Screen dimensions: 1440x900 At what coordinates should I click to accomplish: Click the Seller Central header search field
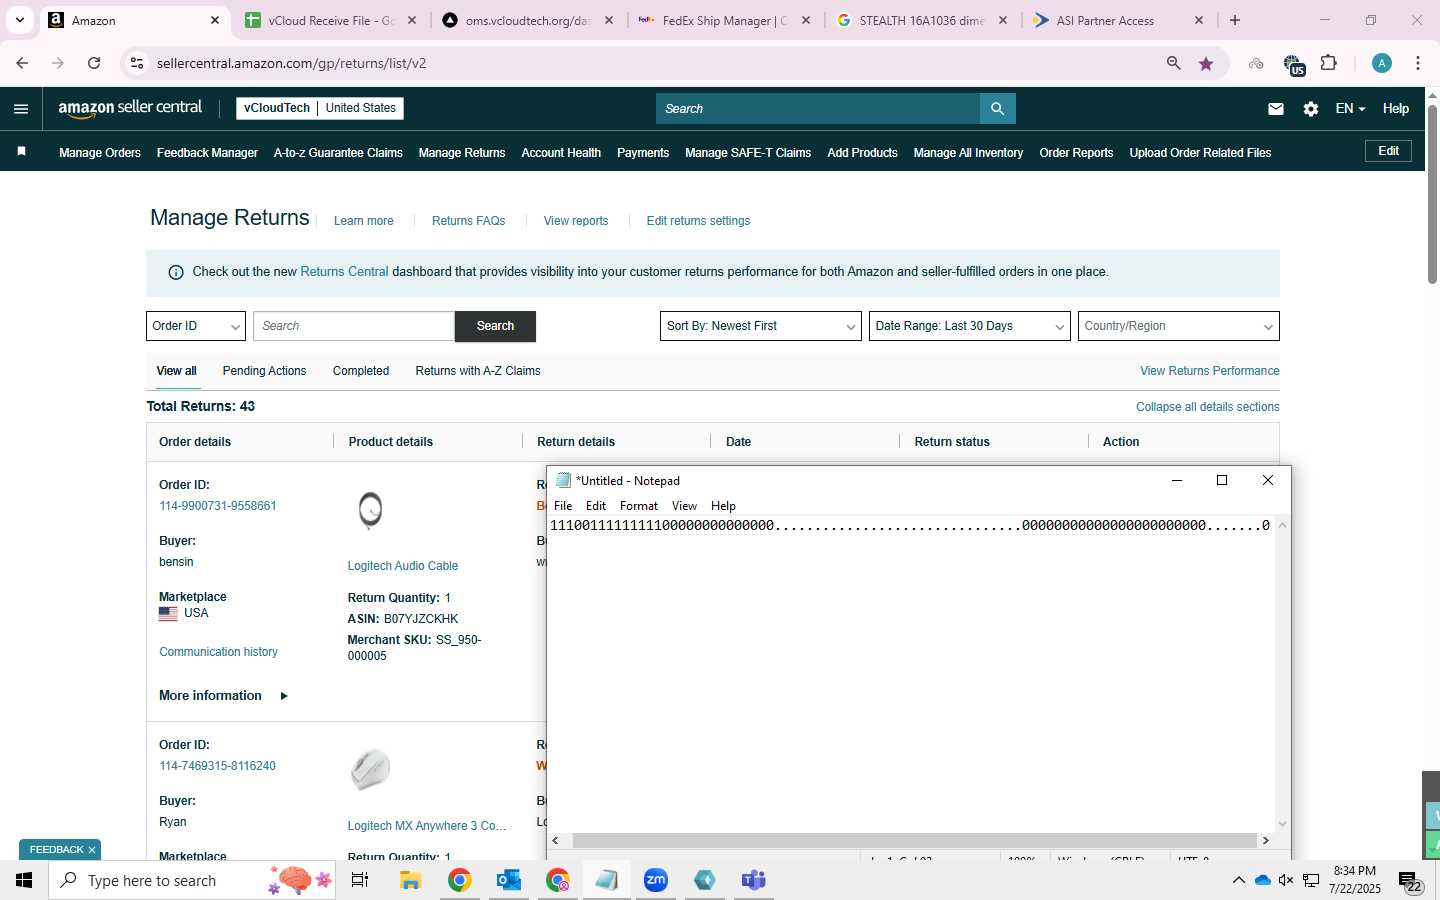point(818,108)
